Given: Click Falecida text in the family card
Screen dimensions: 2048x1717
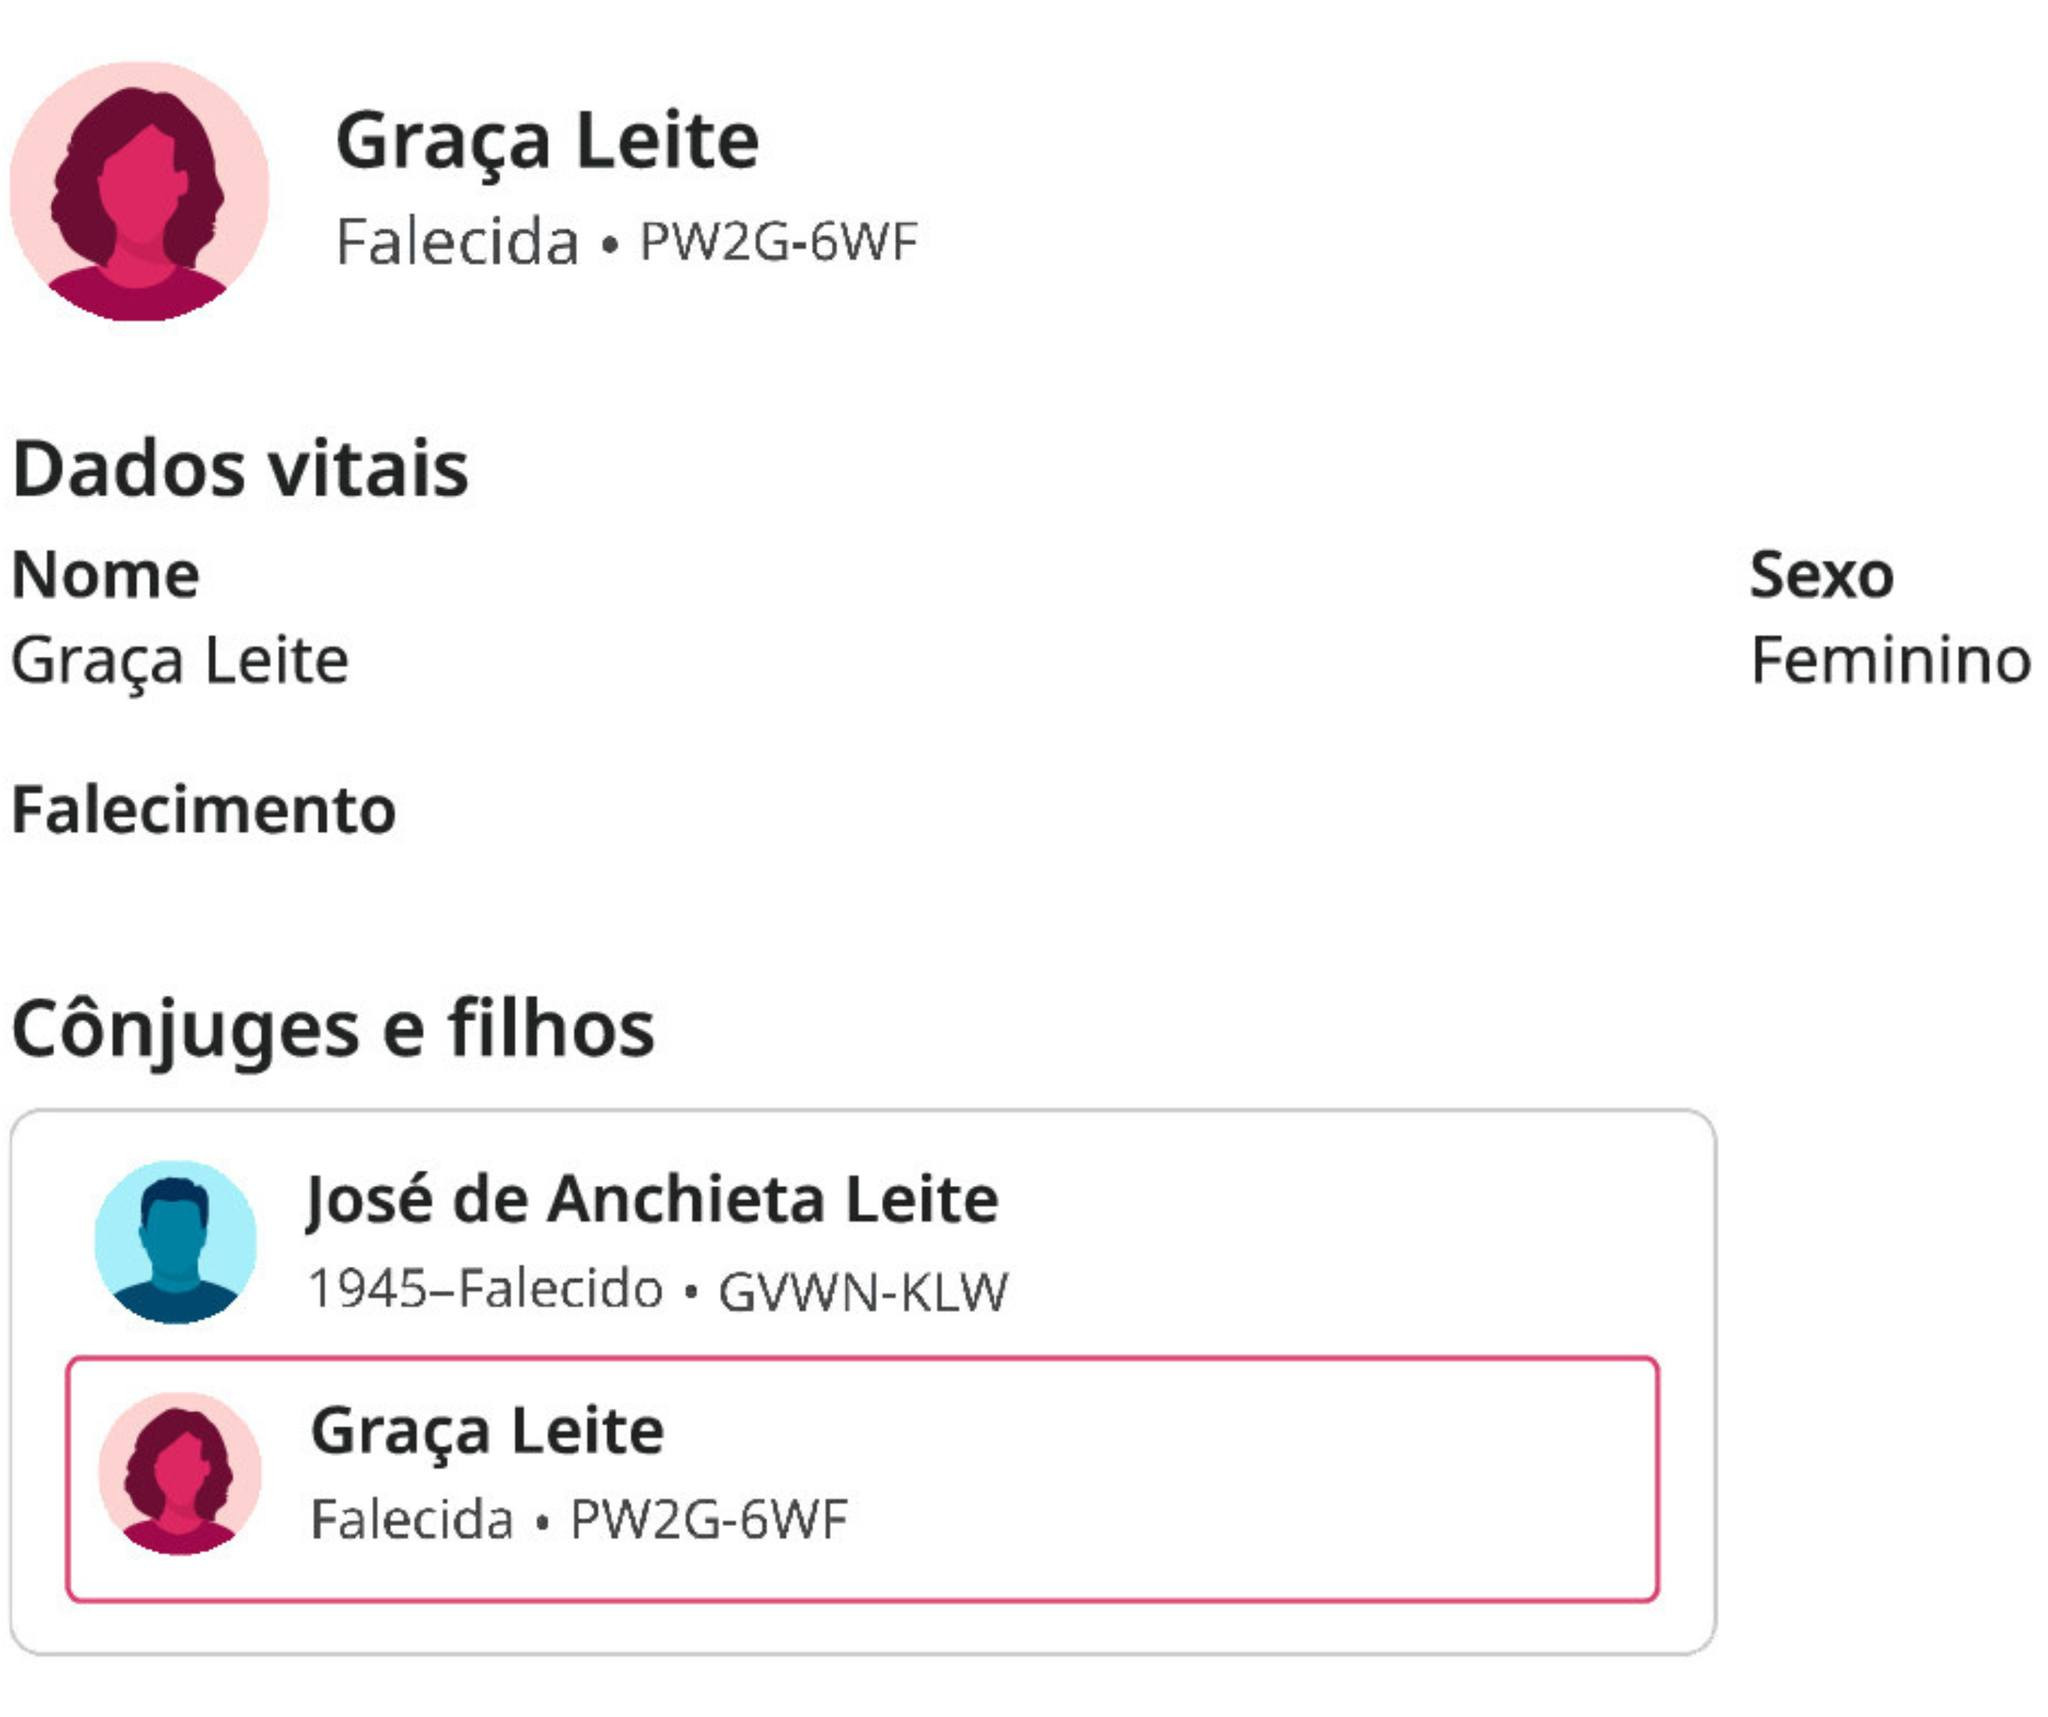Looking at the screenshot, I should click(412, 1519).
